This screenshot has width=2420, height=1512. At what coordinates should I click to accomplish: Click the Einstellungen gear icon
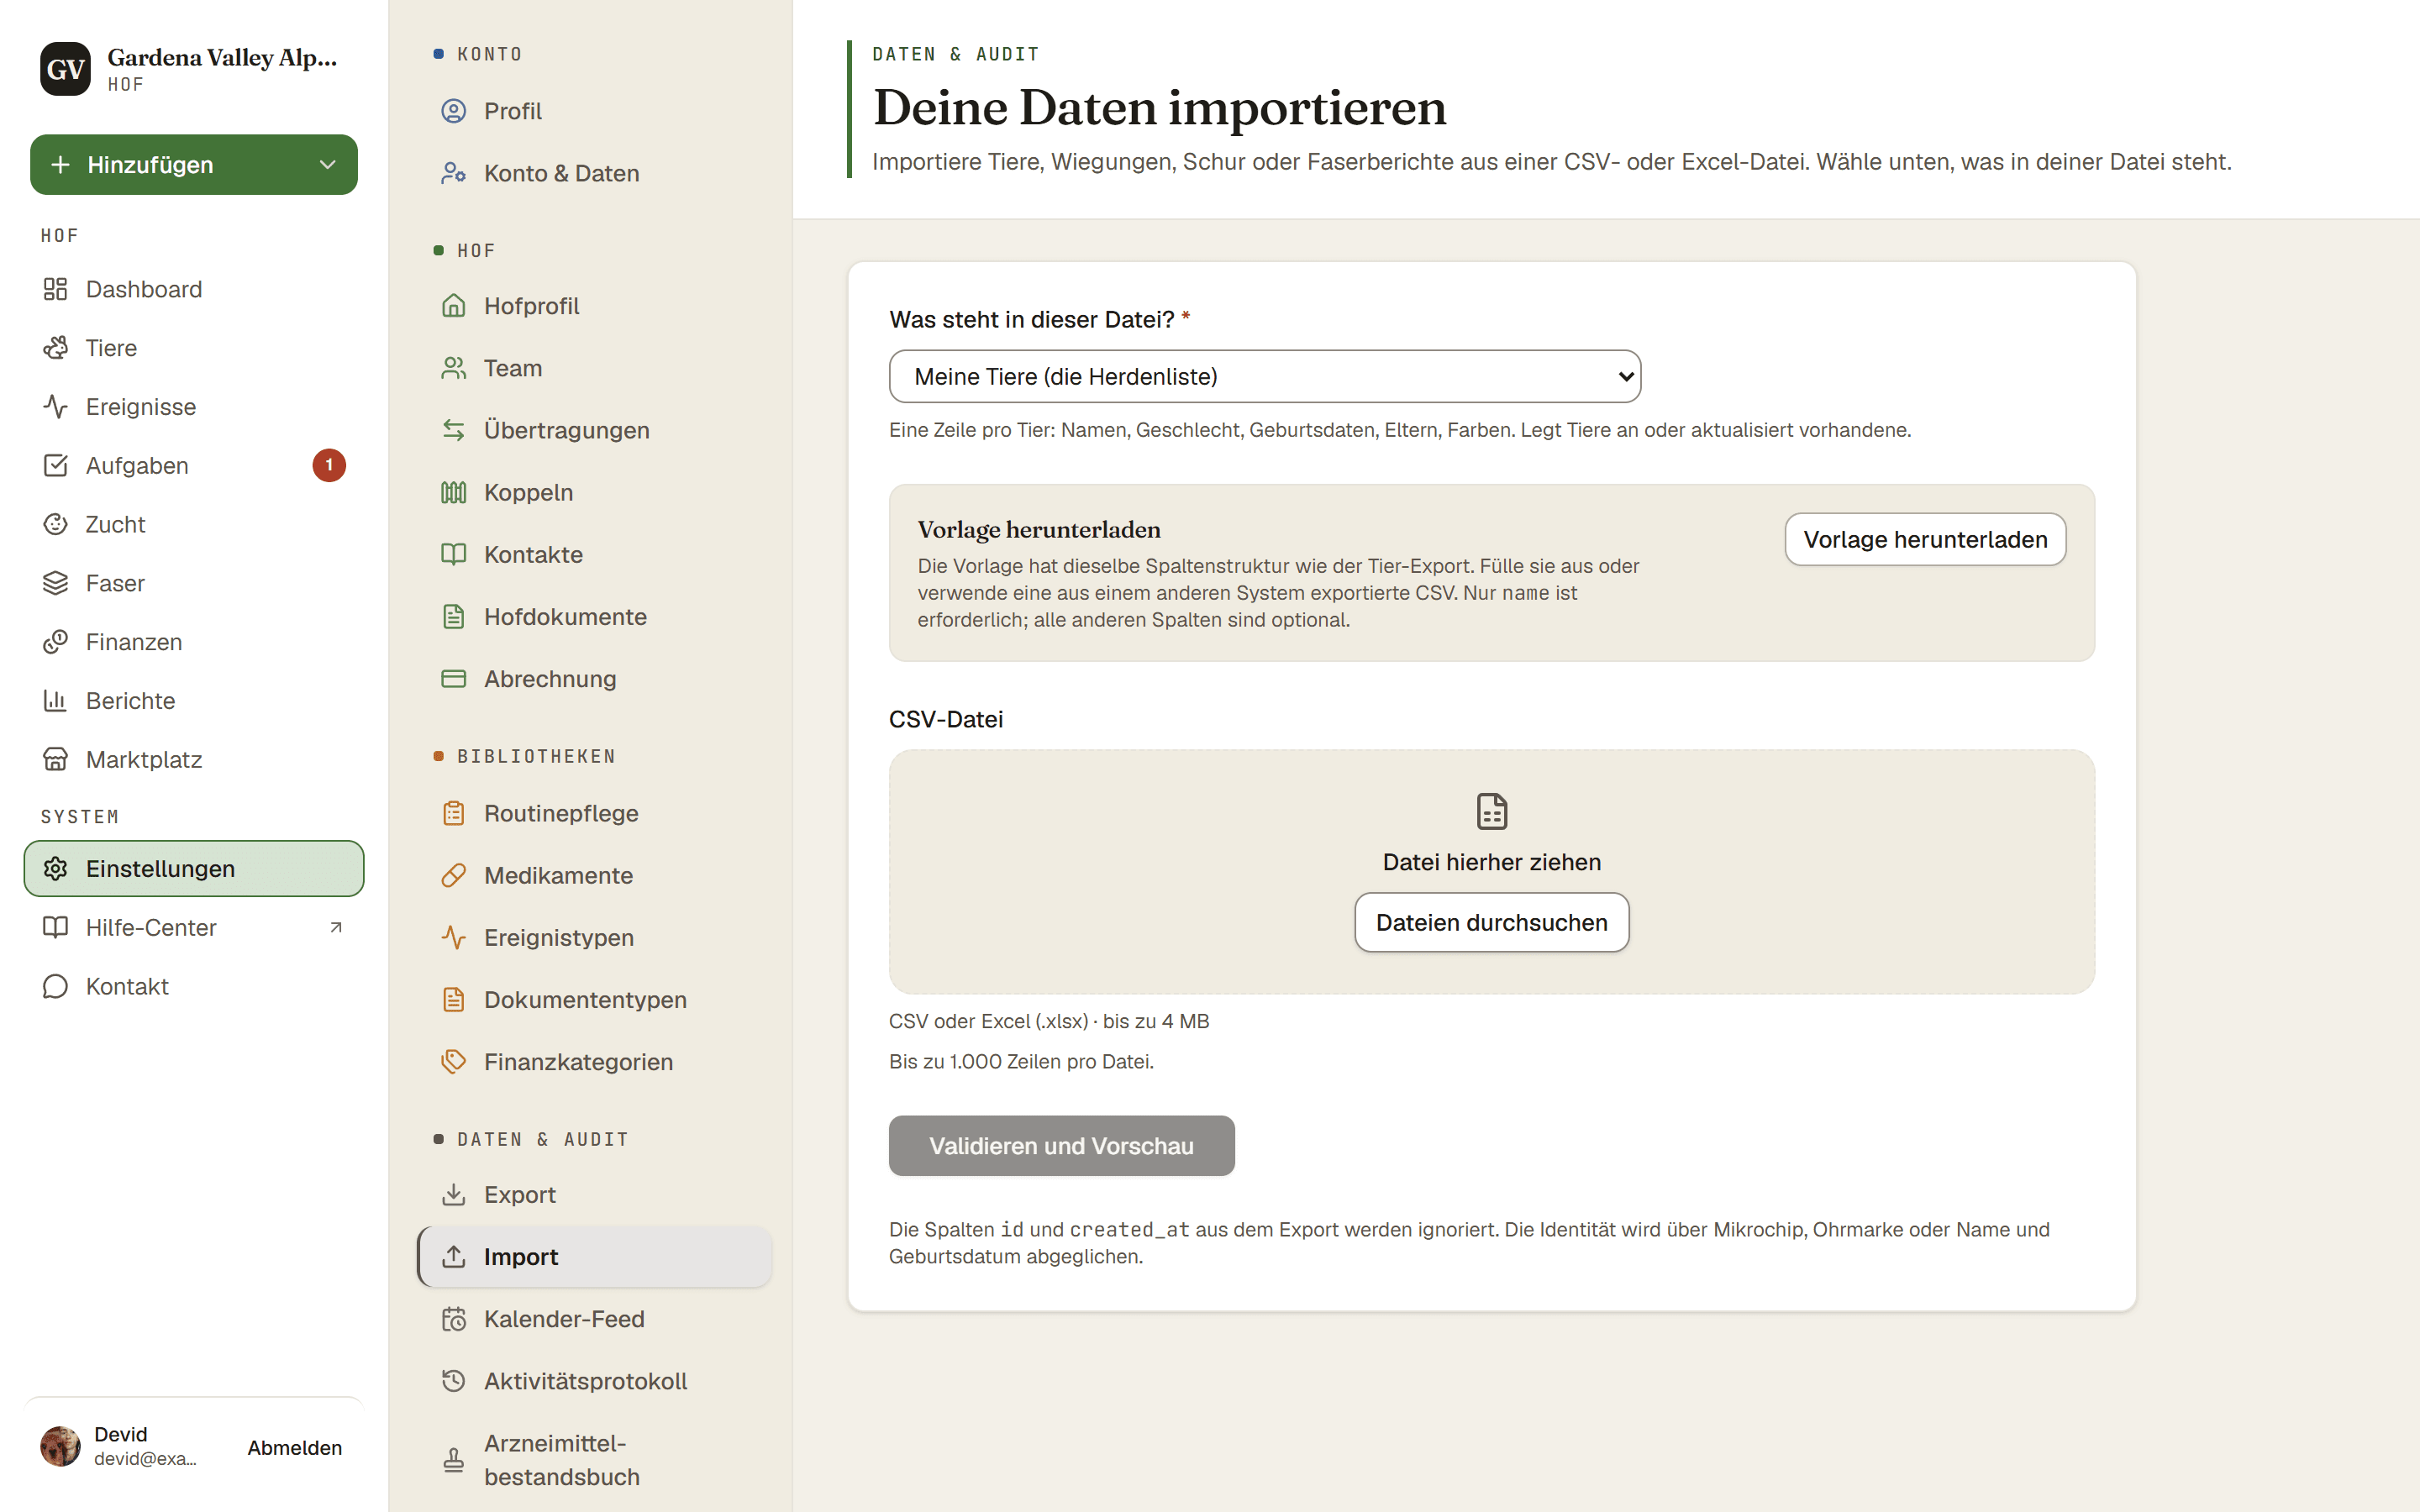pos(55,869)
